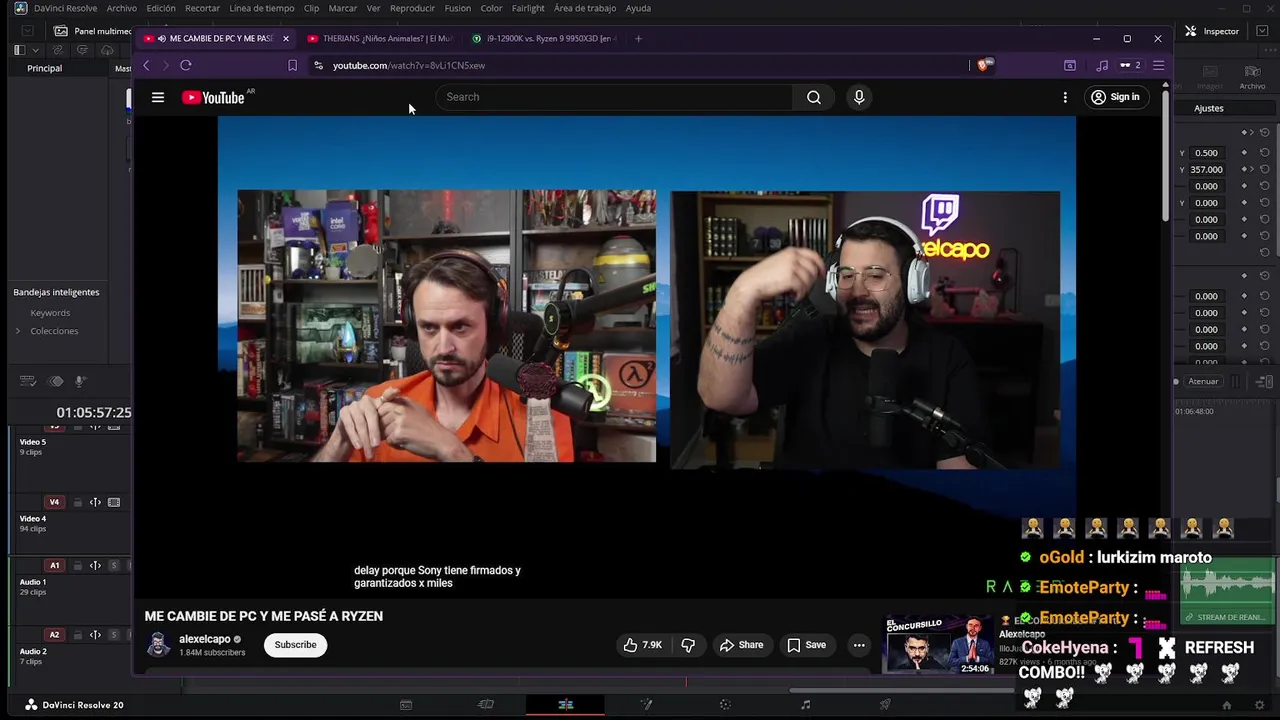This screenshot has width=1280, height=720.
Task: Click the timeline voiceover microphone icon
Action: point(81,381)
